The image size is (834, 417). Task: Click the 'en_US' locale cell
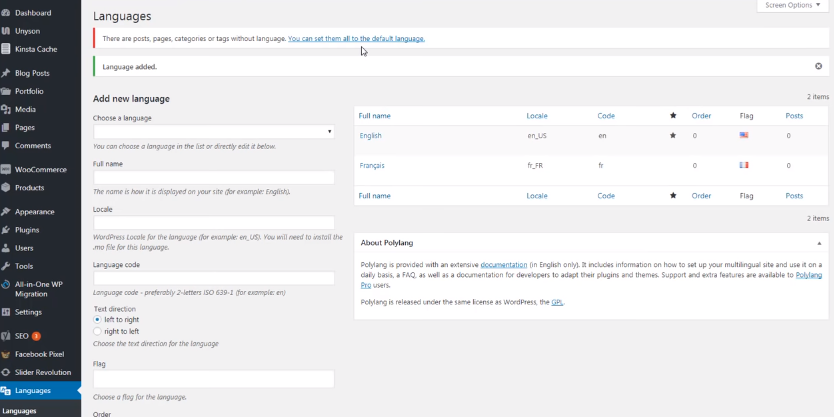[537, 136]
